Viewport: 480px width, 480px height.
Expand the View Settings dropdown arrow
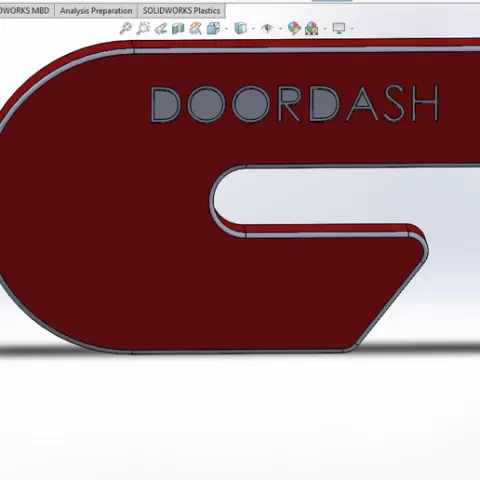click(352, 29)
